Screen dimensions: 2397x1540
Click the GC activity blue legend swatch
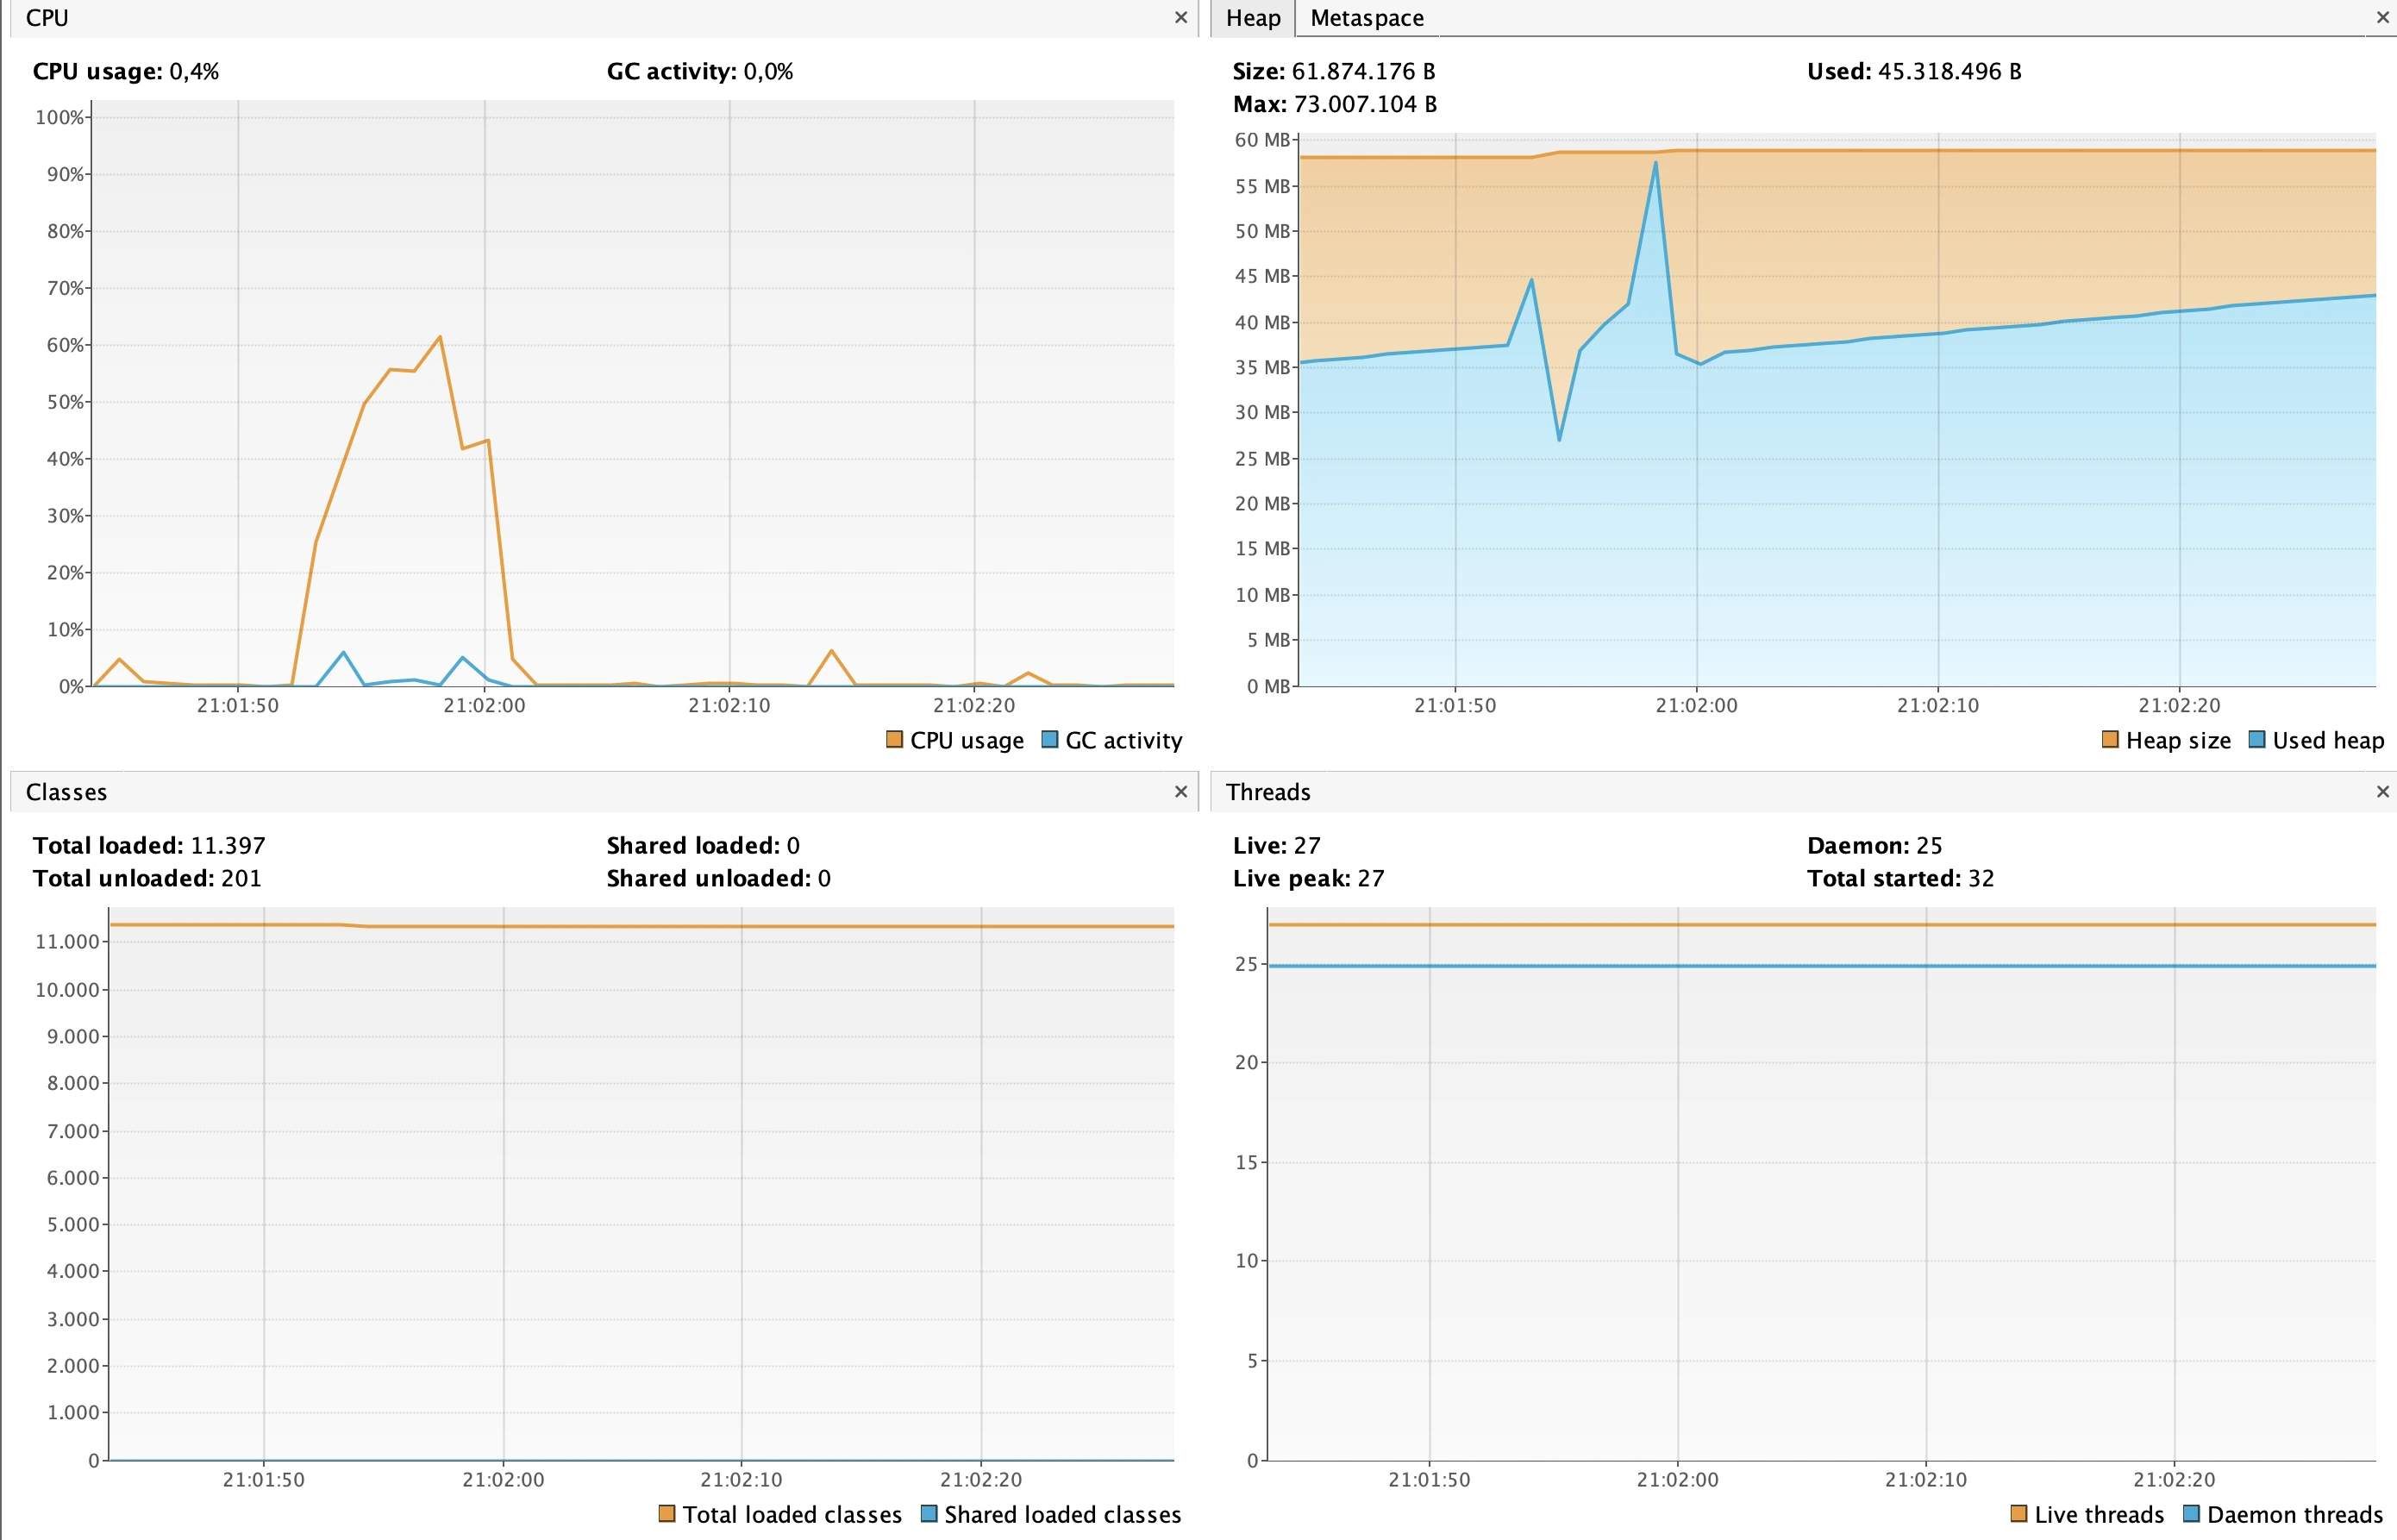click(1050, 740)
